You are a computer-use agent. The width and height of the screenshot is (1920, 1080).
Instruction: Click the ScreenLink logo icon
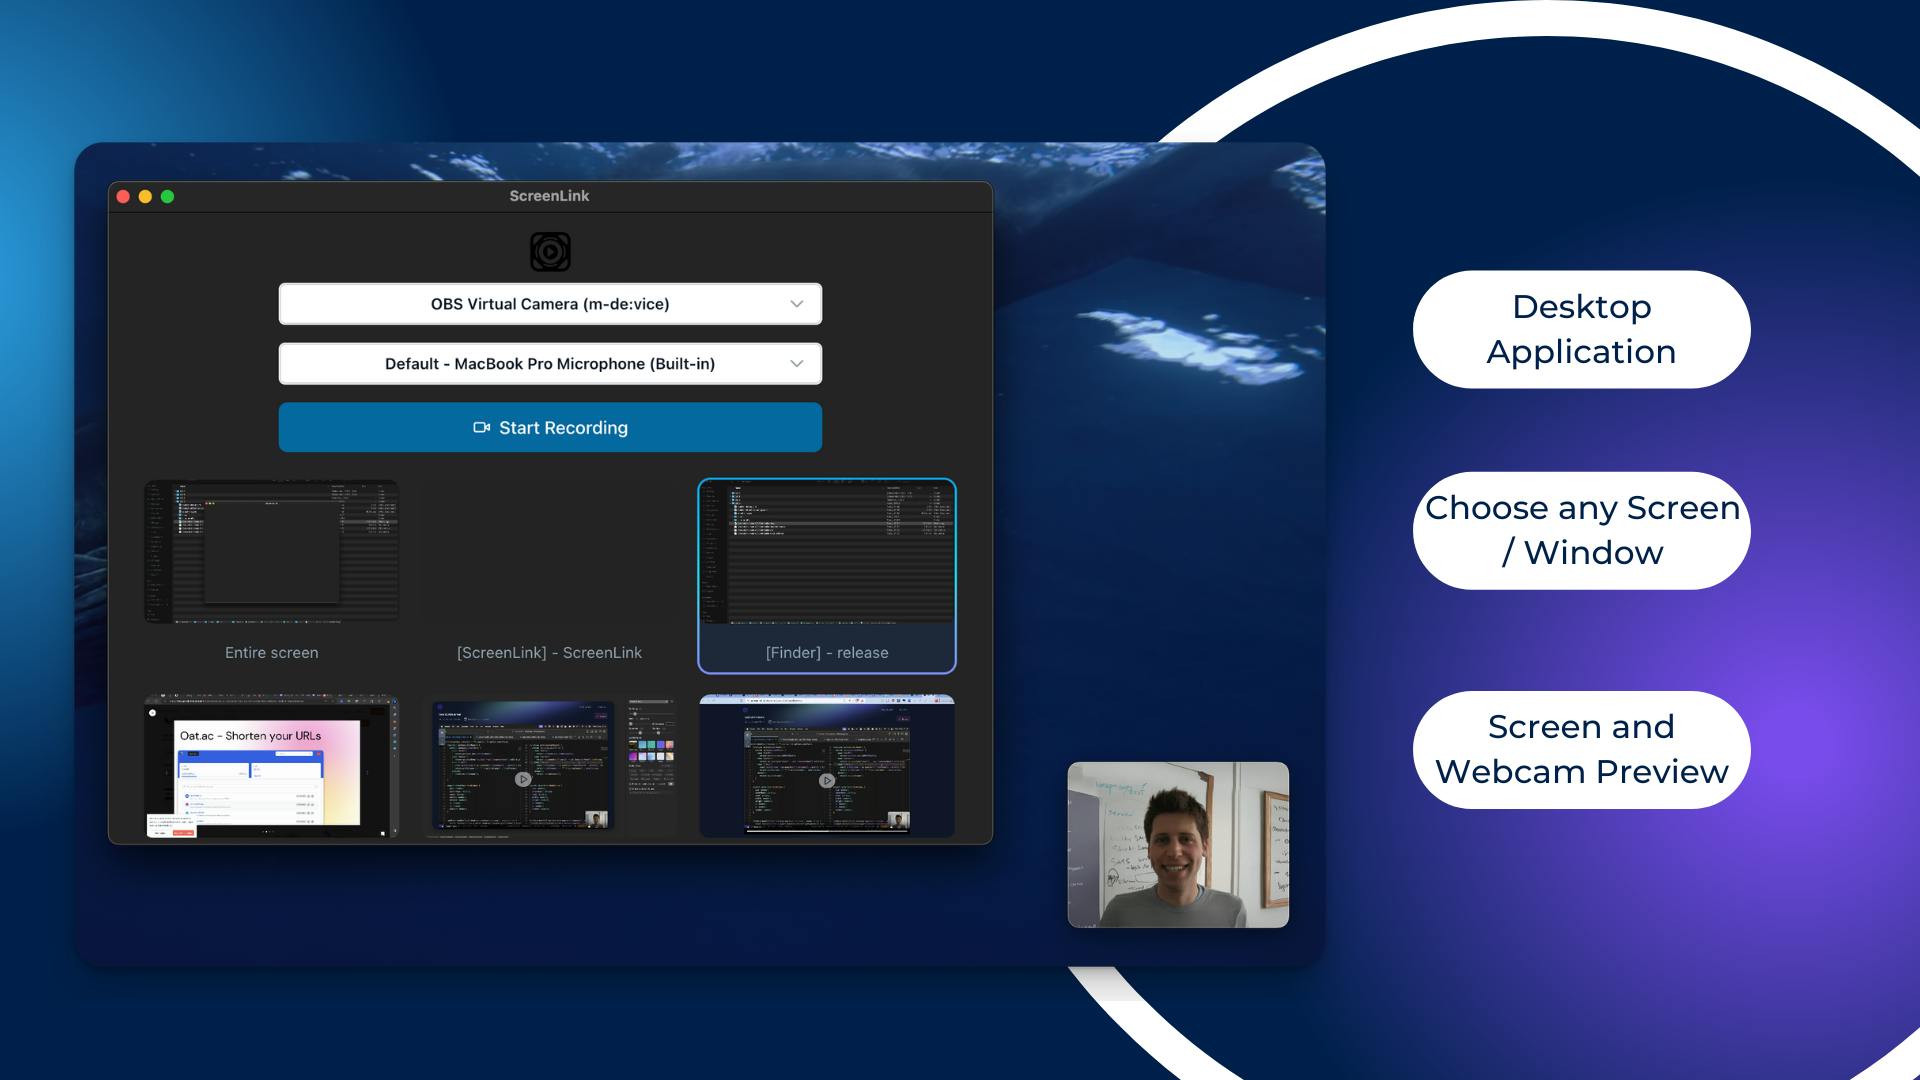550,252
